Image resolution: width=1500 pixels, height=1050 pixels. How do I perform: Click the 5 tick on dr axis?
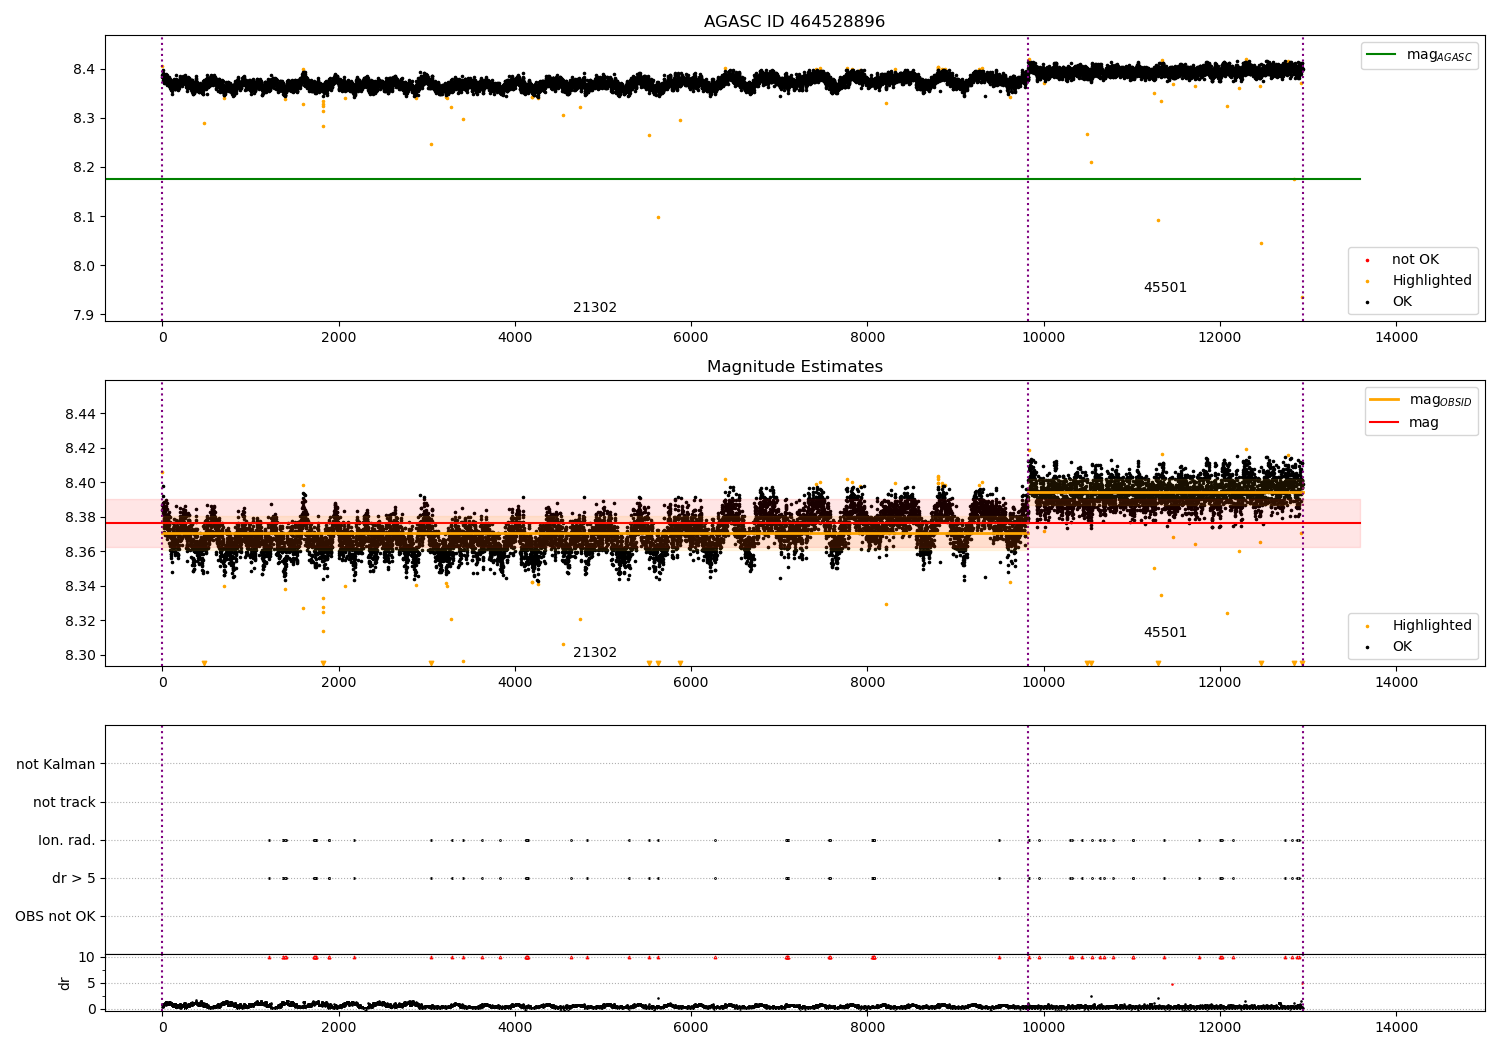click(x=92, y=983)
